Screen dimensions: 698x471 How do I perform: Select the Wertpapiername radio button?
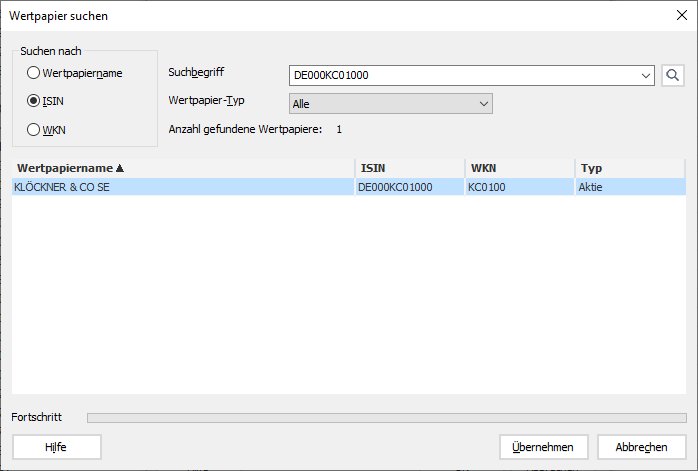(34, 72)
